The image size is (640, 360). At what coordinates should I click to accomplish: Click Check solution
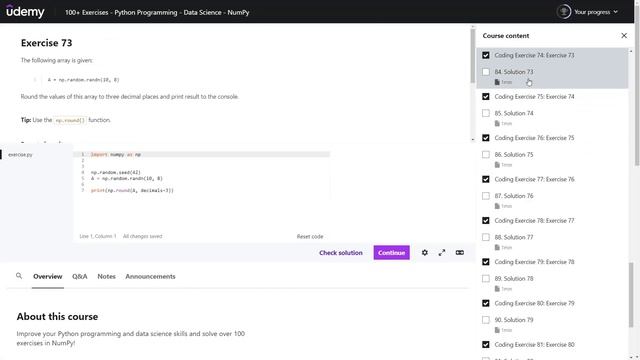pyautogui.click(x=340, y=253)
